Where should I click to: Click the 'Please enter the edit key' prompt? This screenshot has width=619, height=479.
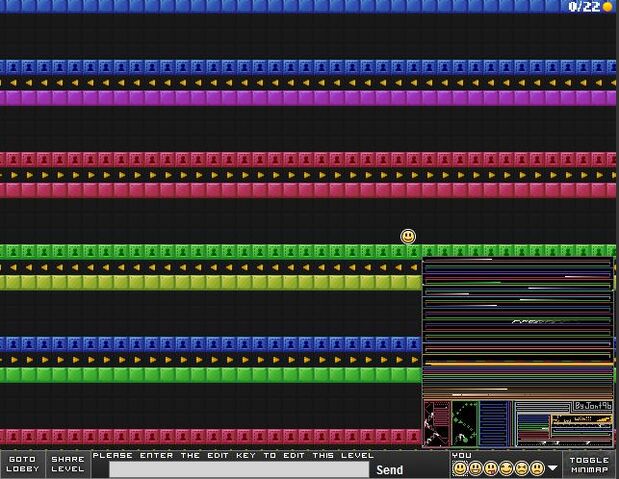click(x=233, y=455)
